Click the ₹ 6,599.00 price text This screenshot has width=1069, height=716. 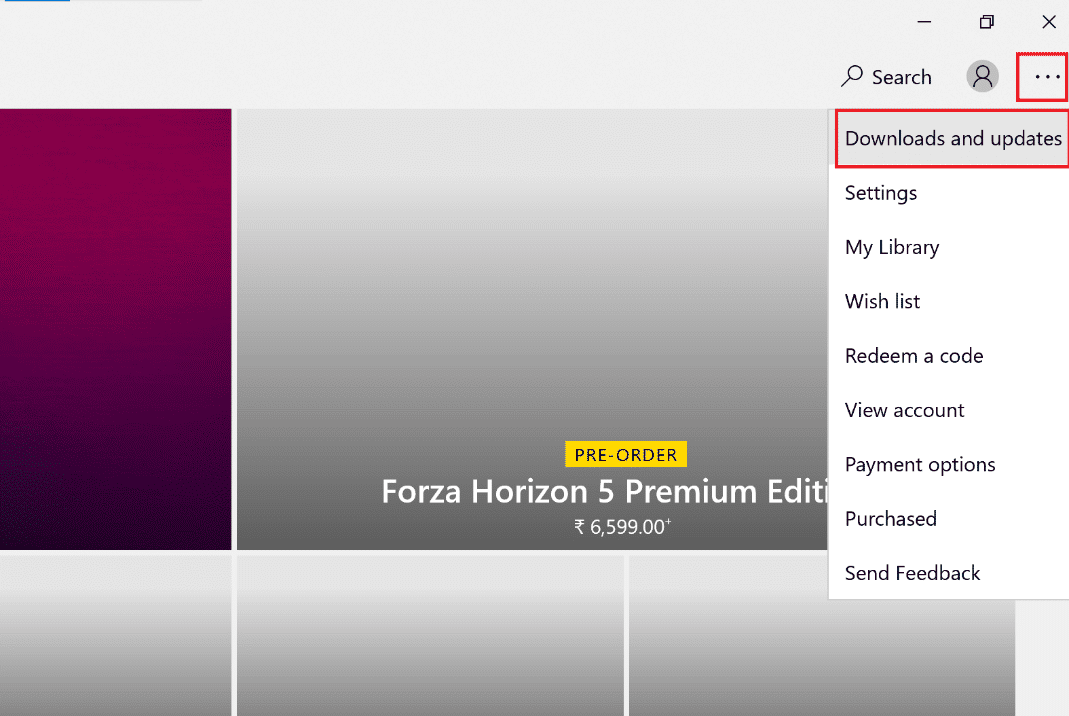(x=622, y=527)
